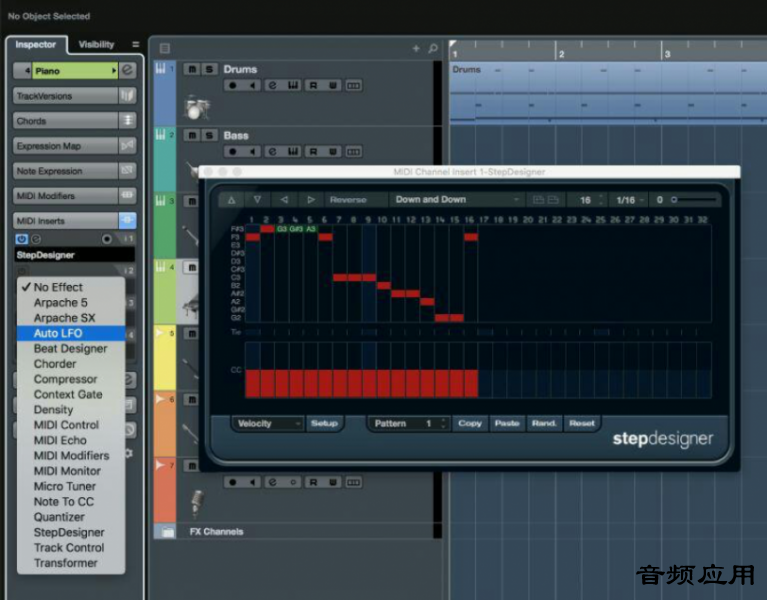Click the CC velocity bar for step 1

[252, 383]
